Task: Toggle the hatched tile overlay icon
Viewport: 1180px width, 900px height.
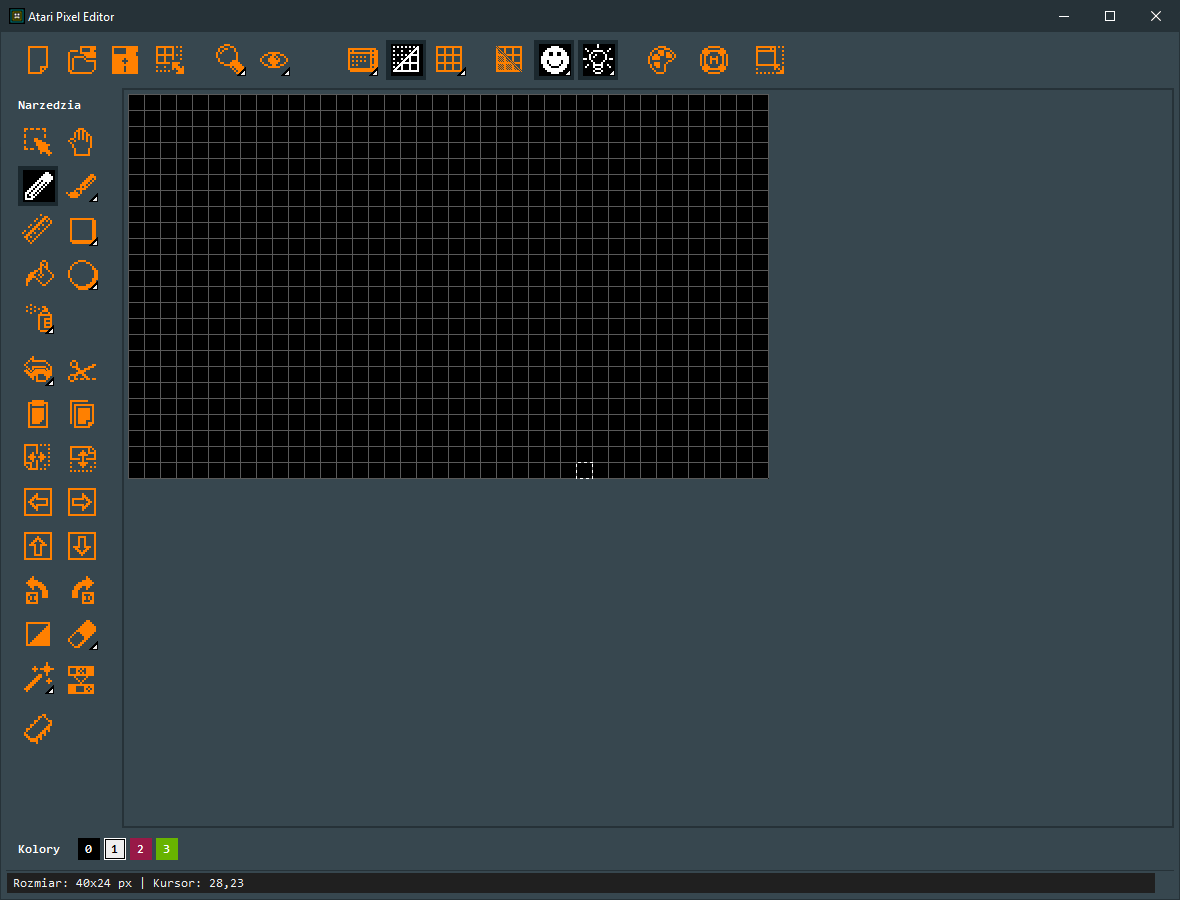Action: (509, 59)
